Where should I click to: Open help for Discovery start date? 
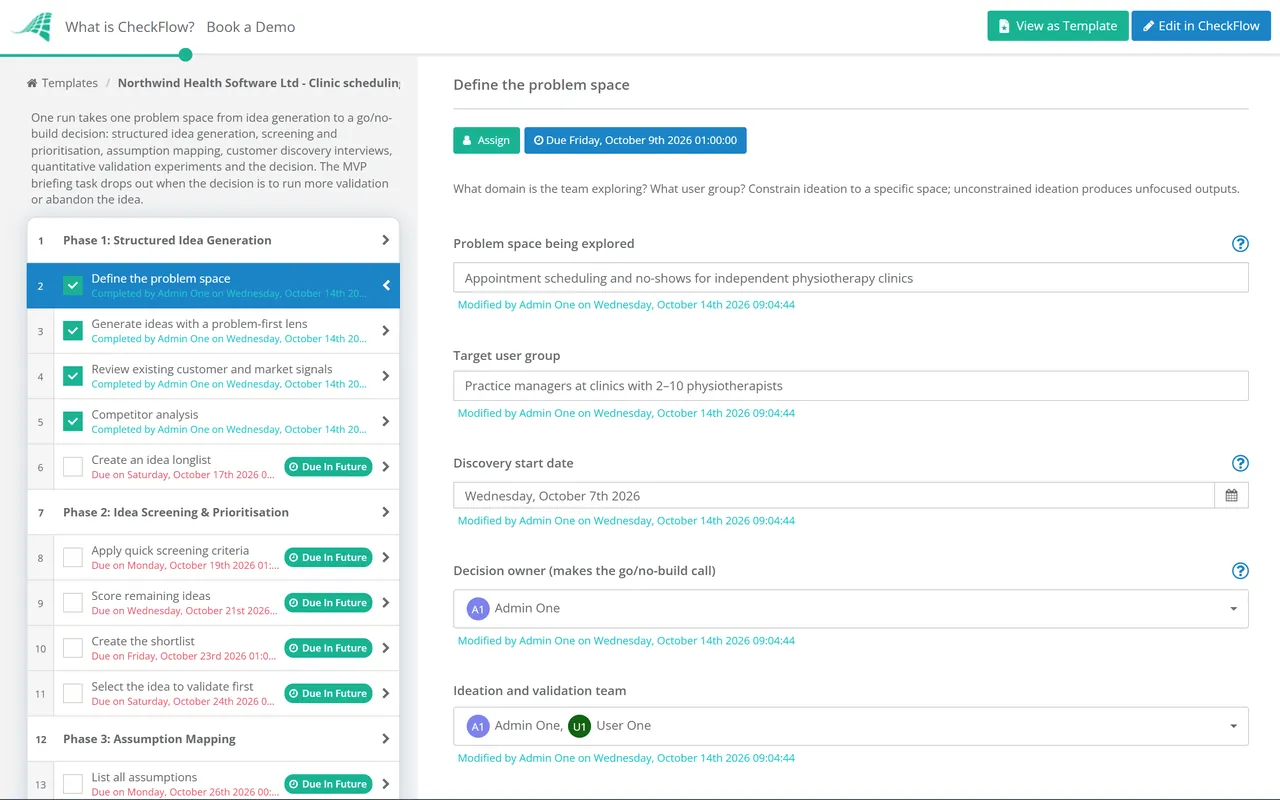pos(1240,463)
